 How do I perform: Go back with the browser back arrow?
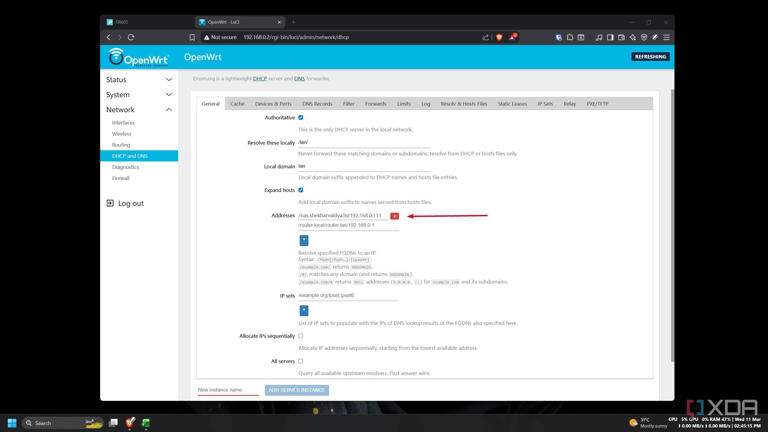pos(109,37)
